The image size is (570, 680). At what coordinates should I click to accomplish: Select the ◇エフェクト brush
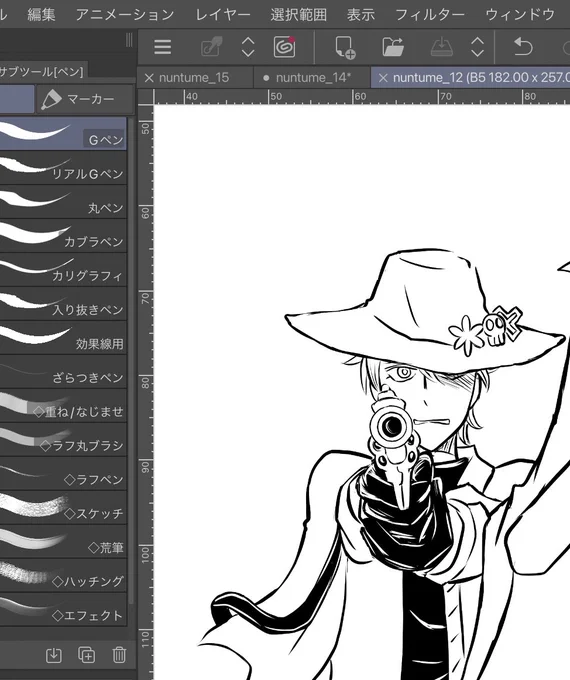coord(63,610)
